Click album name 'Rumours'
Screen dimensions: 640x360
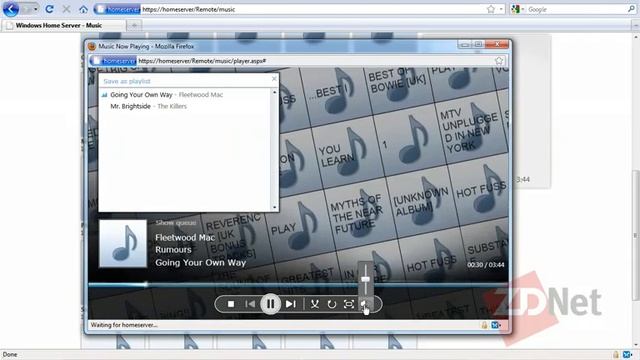tap(173, 250)
